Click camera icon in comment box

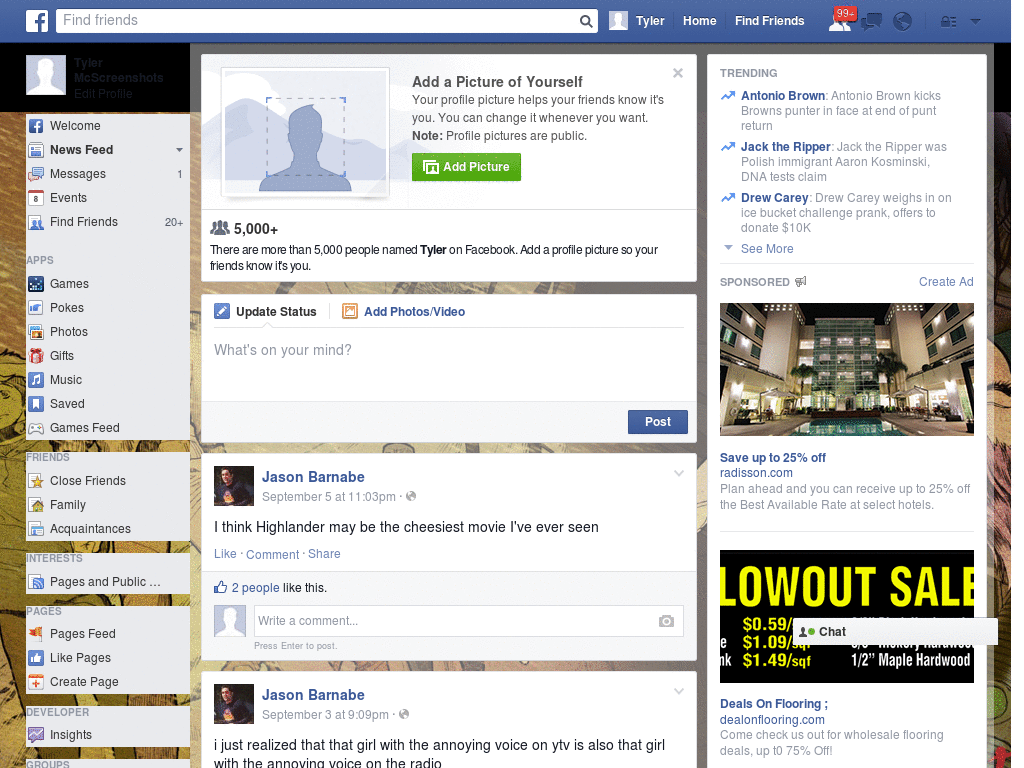(666, 621)
